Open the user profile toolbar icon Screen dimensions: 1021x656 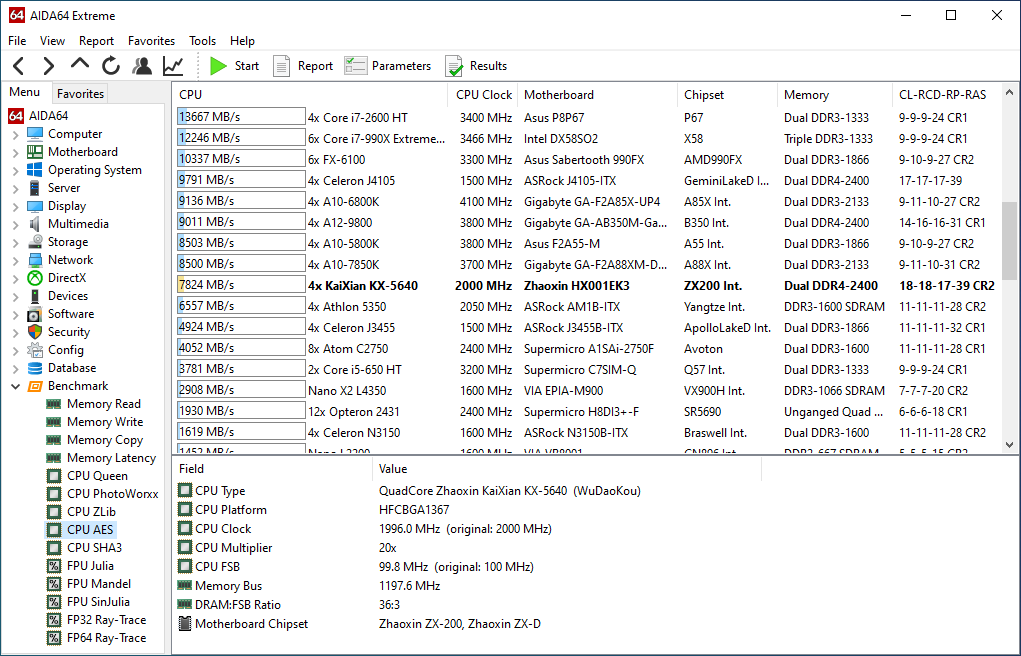pyautogui.click(x=142, y=66)
